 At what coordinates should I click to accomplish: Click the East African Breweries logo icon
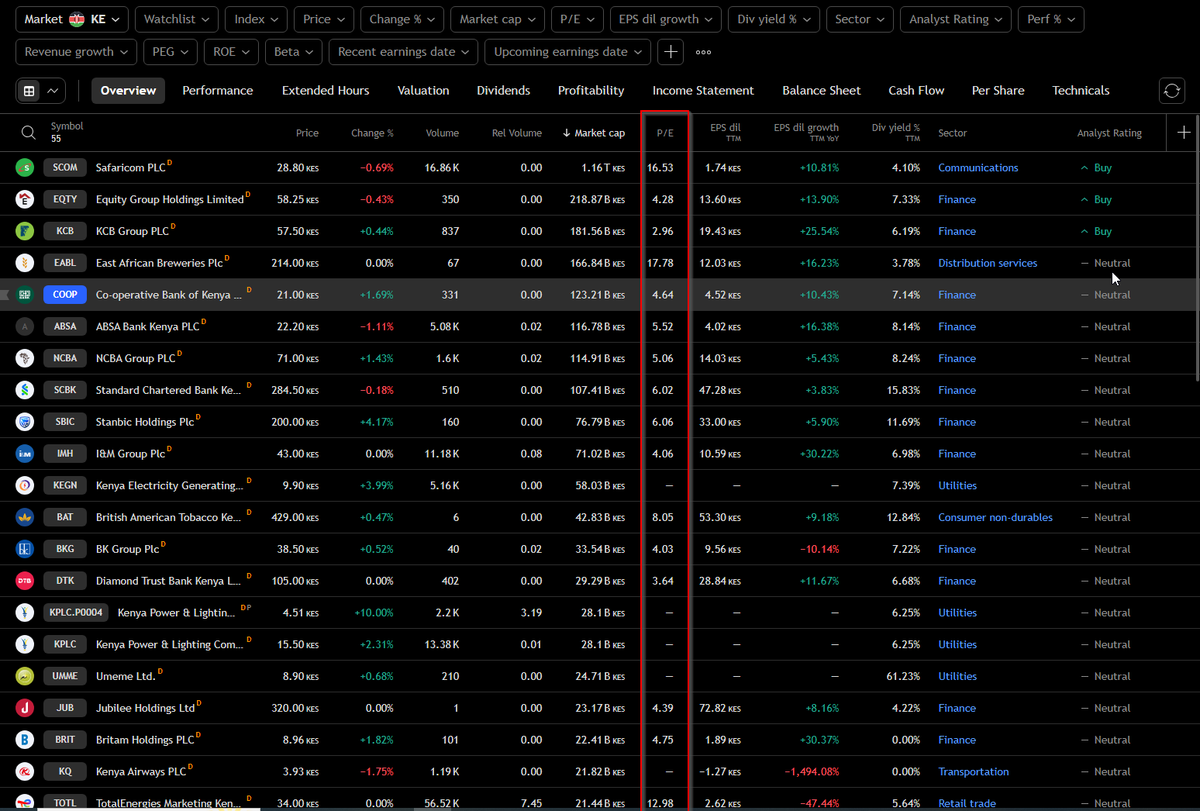coord(25,263)
